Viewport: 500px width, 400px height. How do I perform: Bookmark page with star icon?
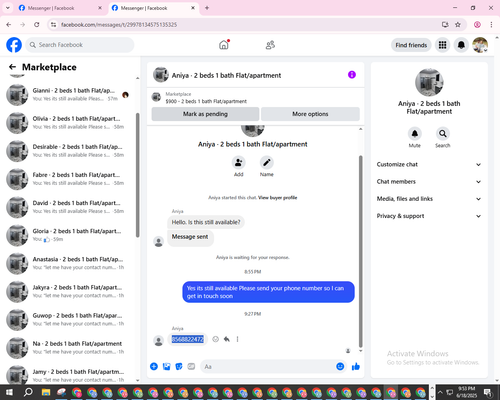click(458, 24)
